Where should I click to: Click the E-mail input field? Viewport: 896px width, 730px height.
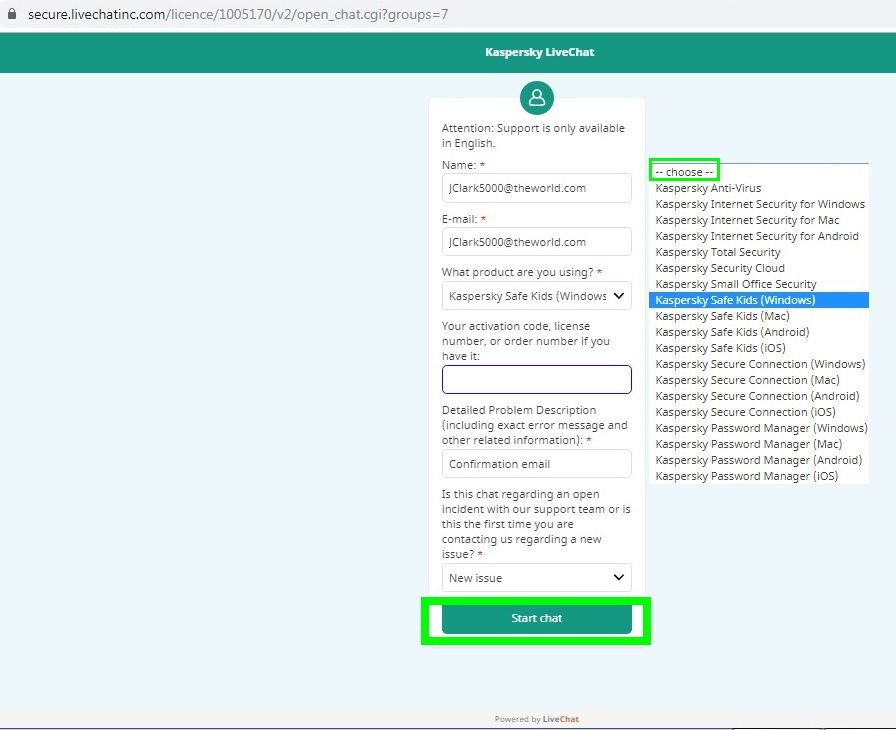[537, 242]
